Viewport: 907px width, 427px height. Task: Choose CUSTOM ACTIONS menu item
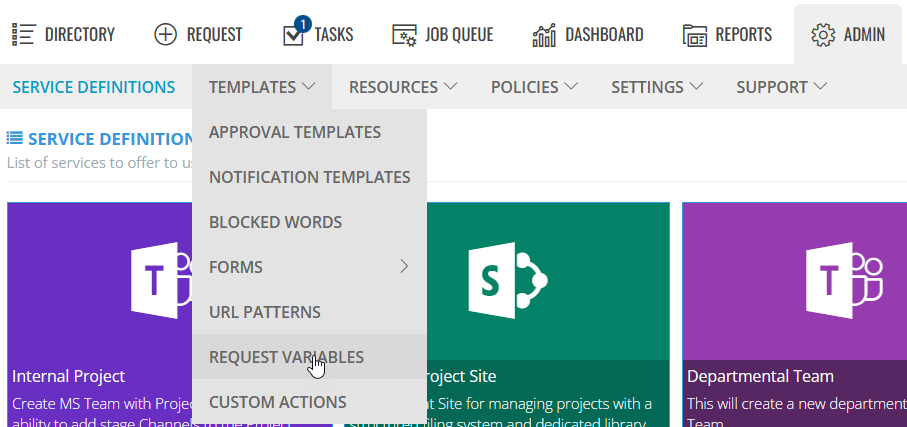tap(309, 402)
